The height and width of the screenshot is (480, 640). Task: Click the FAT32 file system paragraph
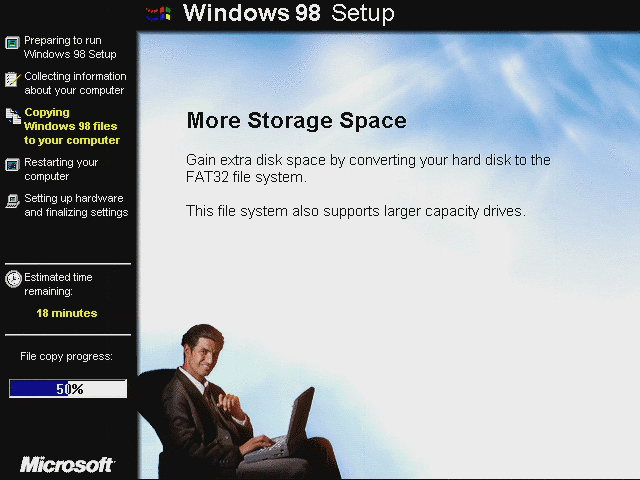coord(368,168)
